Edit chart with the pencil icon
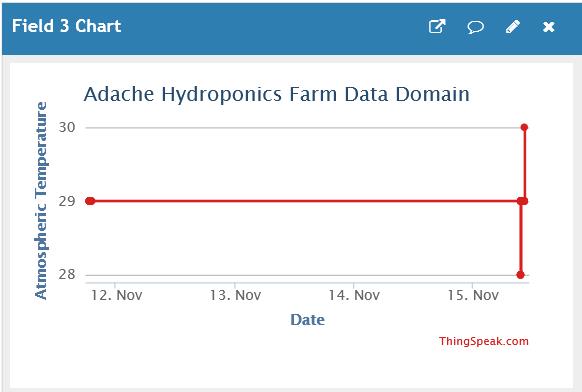Image resolution: width=582 pixels, height=392 pixels. click(x=513, y=27)
